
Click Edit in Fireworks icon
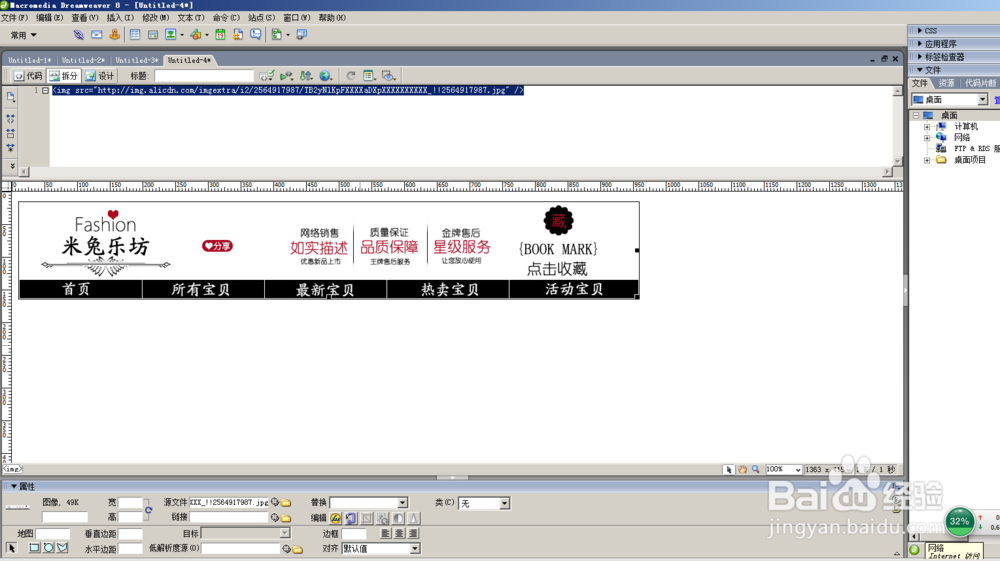(335, 518)
